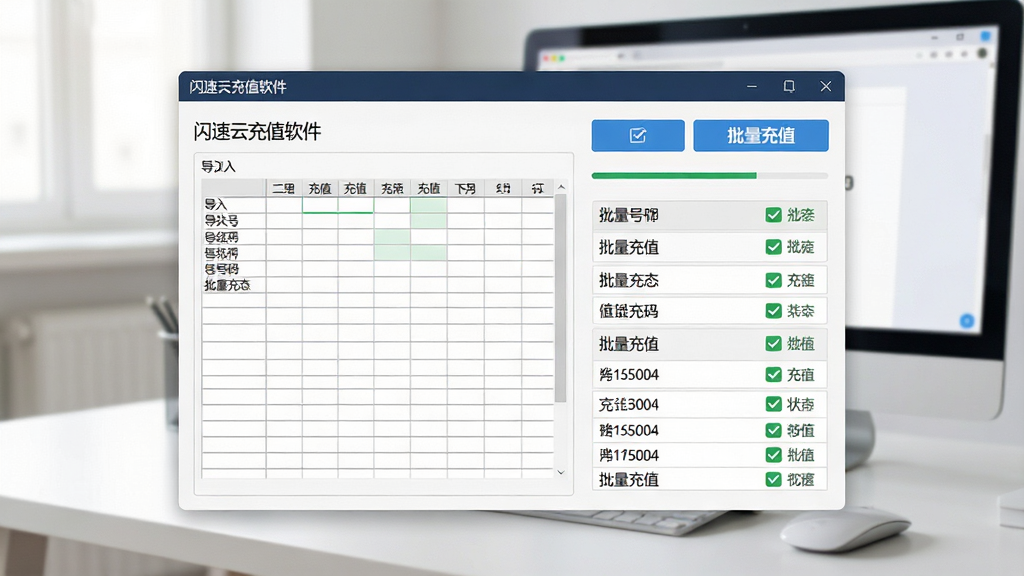Click the table's scroll up arrow
The height and width of the screenshot is (576, 1024).
click(x=561, y=187)
